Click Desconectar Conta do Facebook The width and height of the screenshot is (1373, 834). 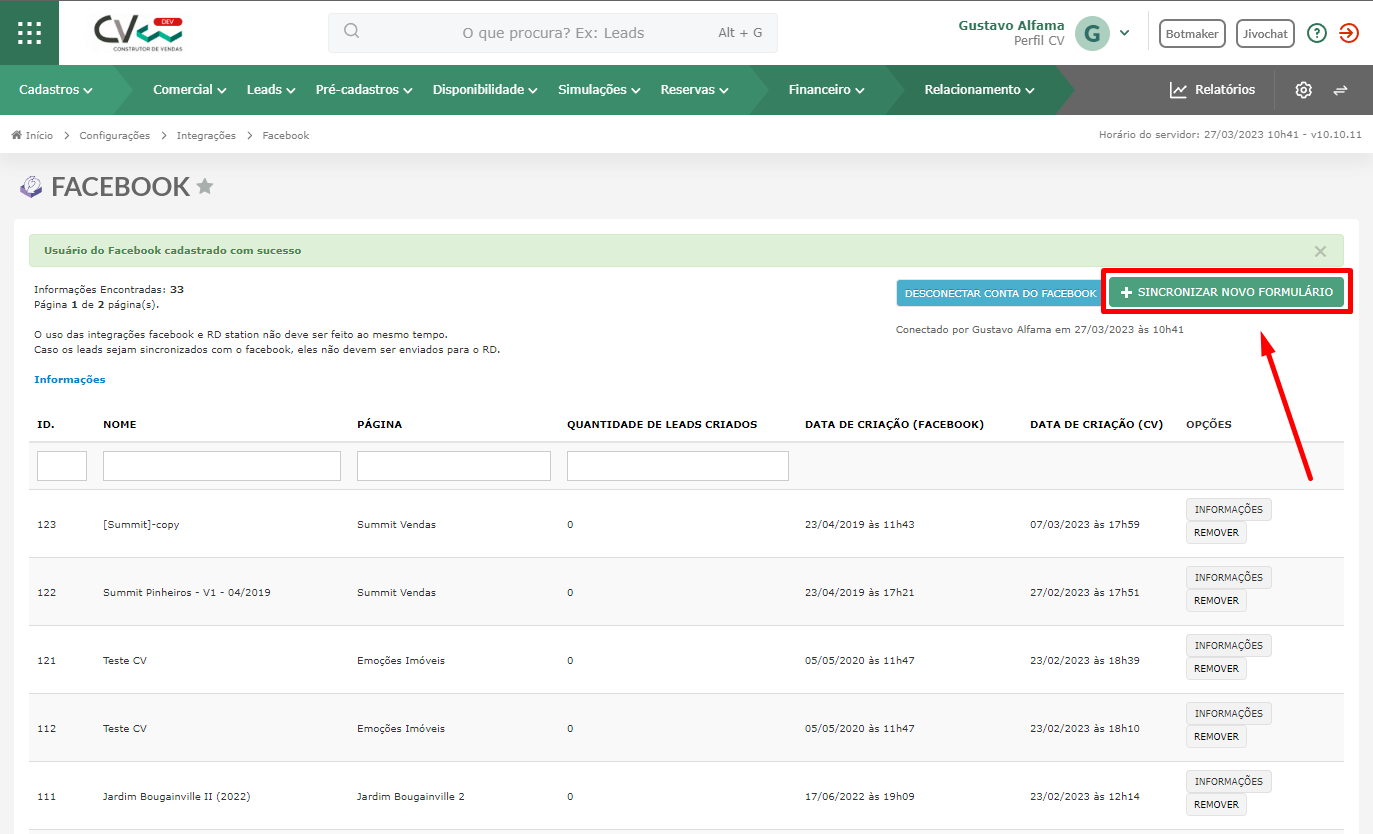coord(1000,293)
